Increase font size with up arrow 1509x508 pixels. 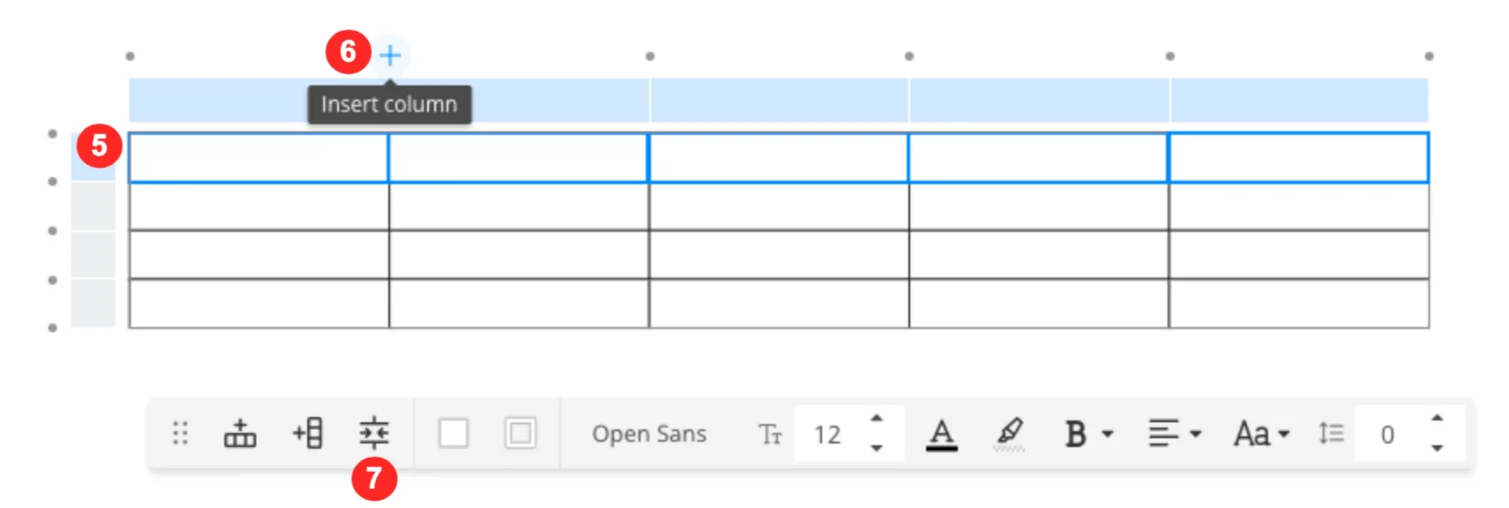coord(877,419)
